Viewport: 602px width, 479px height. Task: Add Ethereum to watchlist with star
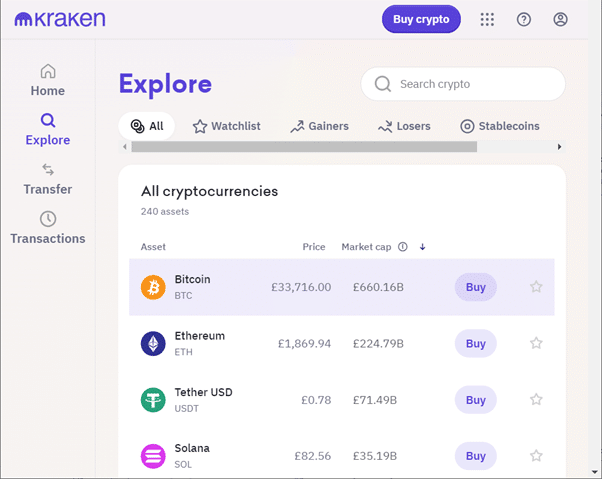tap(536, 343)
